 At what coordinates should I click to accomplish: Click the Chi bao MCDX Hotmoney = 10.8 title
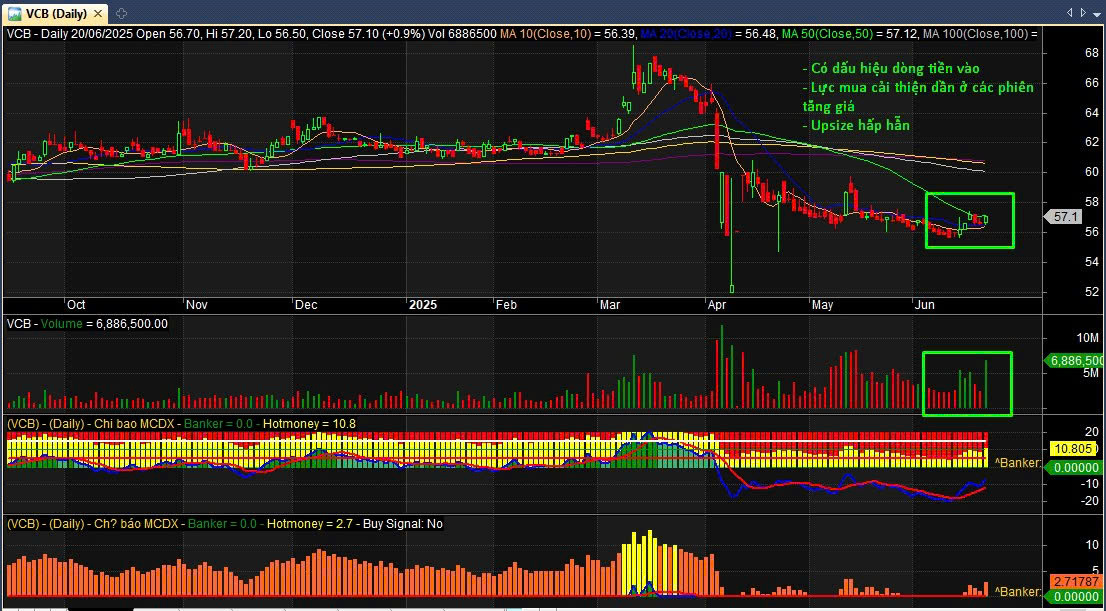[181, 423]
